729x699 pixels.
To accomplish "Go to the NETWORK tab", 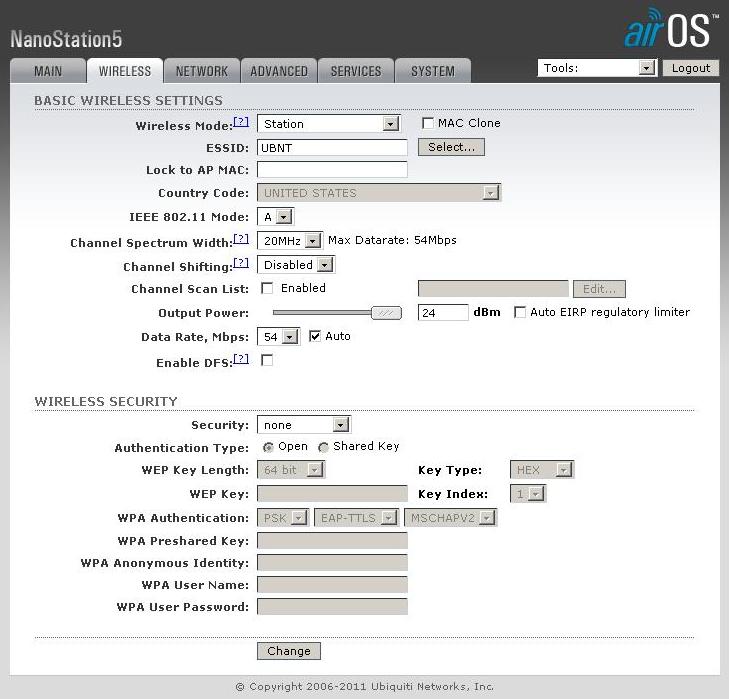I will click(x=202, y=71).
